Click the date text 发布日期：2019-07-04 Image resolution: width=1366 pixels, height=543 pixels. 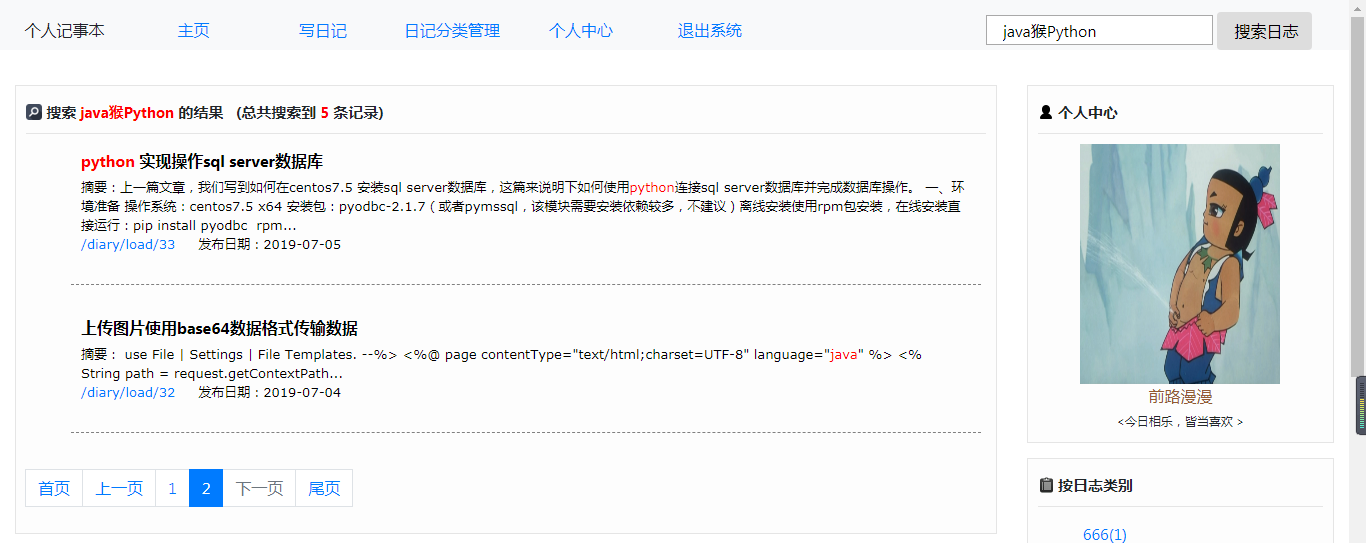tap(269, 392)
